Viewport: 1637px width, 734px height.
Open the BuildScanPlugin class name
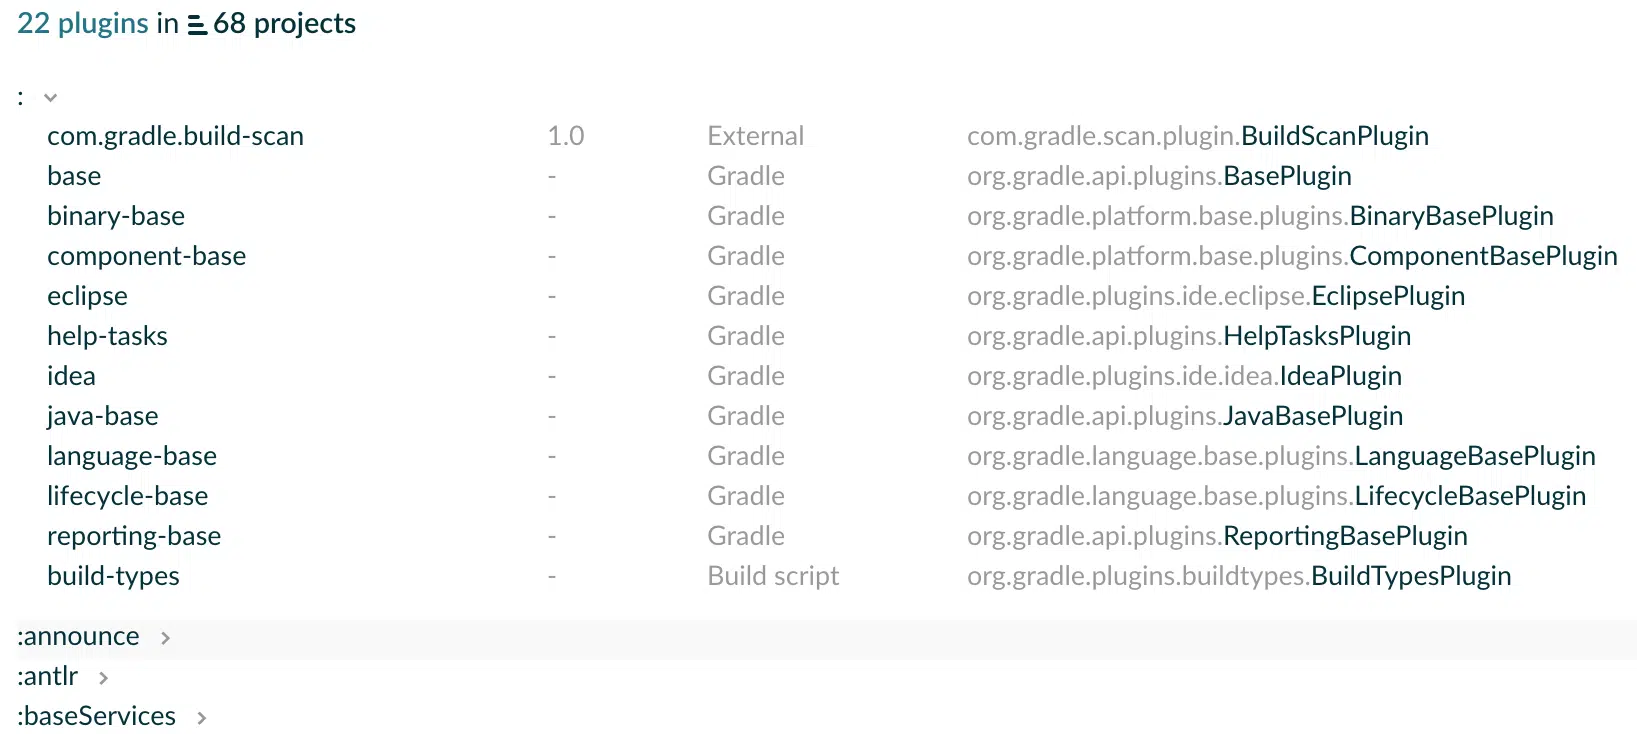click(x=1335, y=136)
